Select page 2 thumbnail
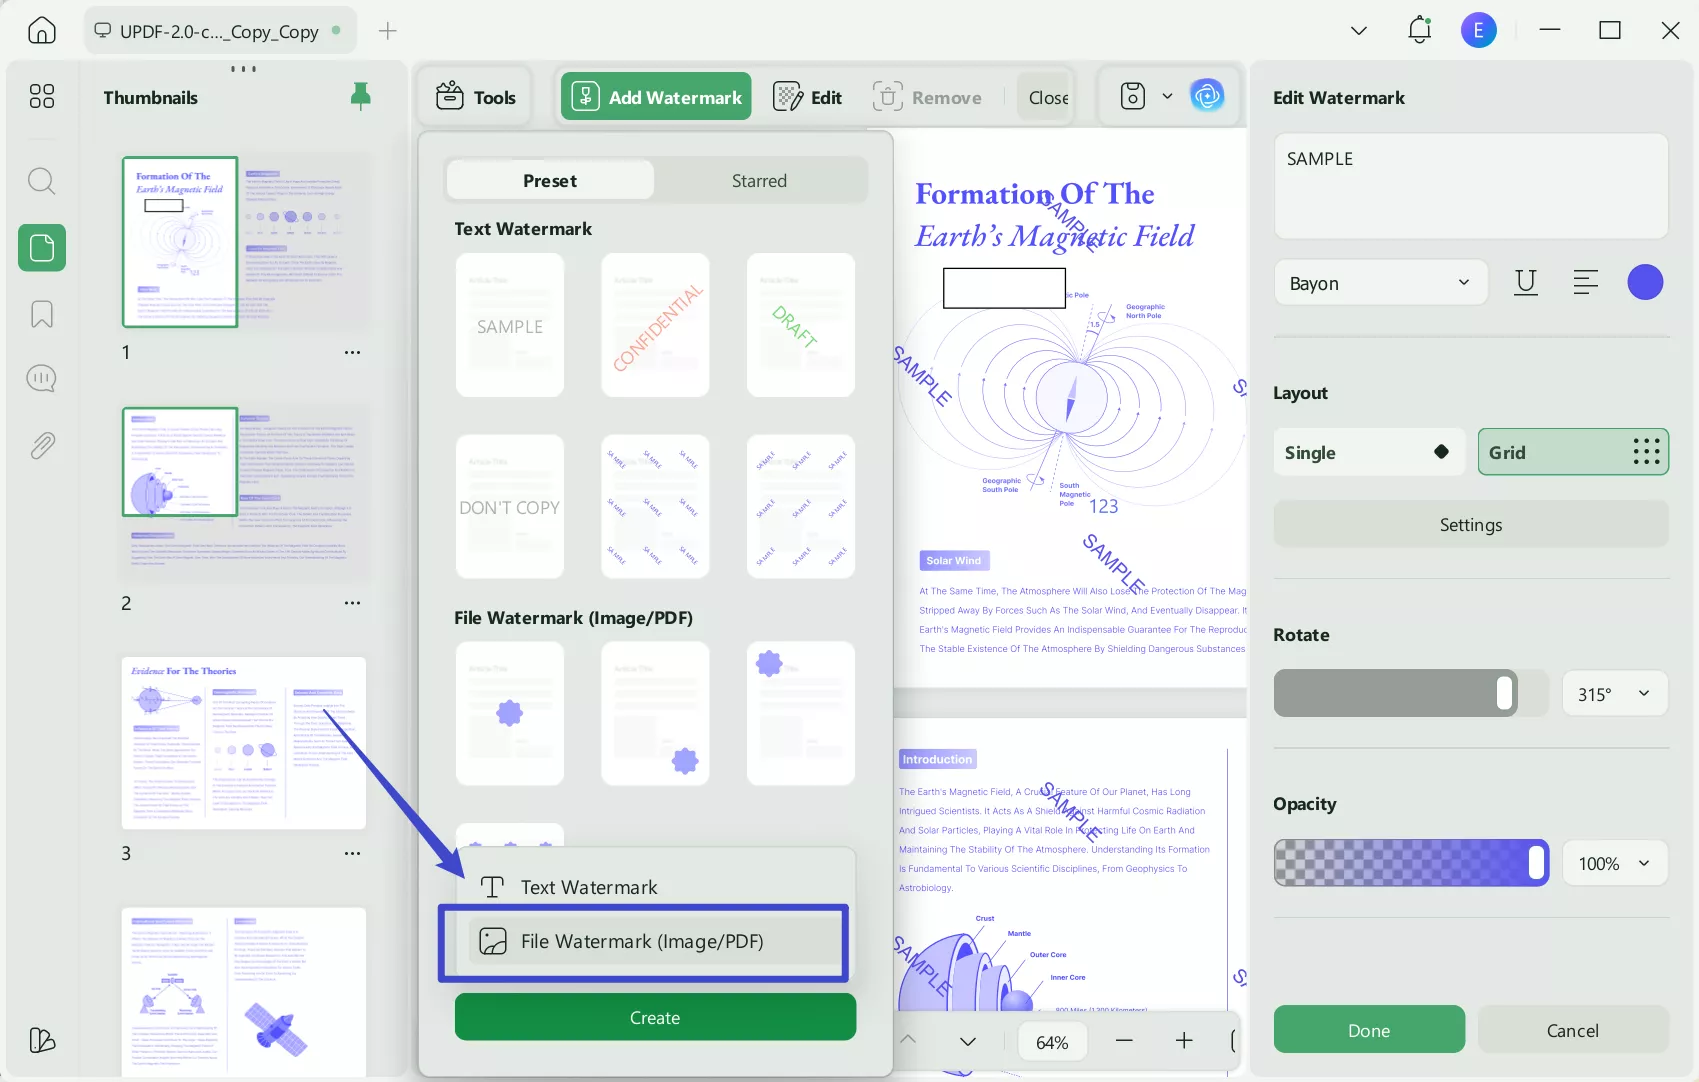The height and width of the screenshot is (1082, 1699). [244, 492]
